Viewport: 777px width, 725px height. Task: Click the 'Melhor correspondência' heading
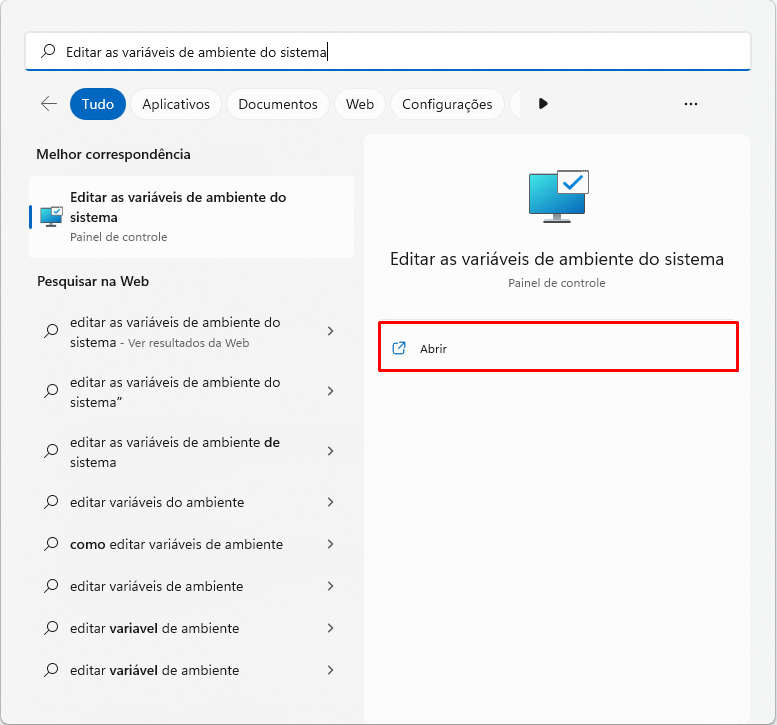click(113, 154)
